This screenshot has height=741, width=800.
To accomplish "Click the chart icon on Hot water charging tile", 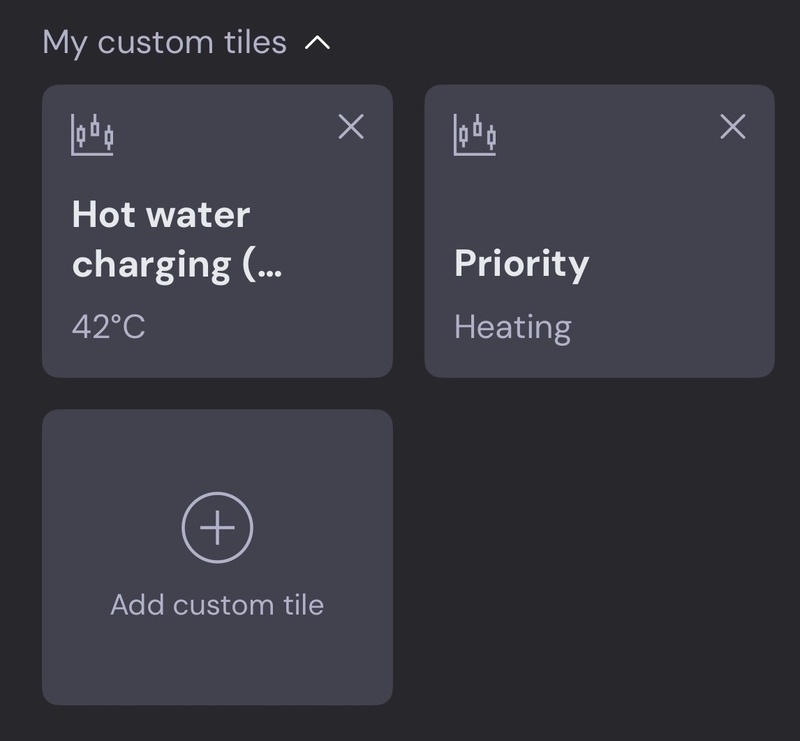I will click(x=92, y=135).
